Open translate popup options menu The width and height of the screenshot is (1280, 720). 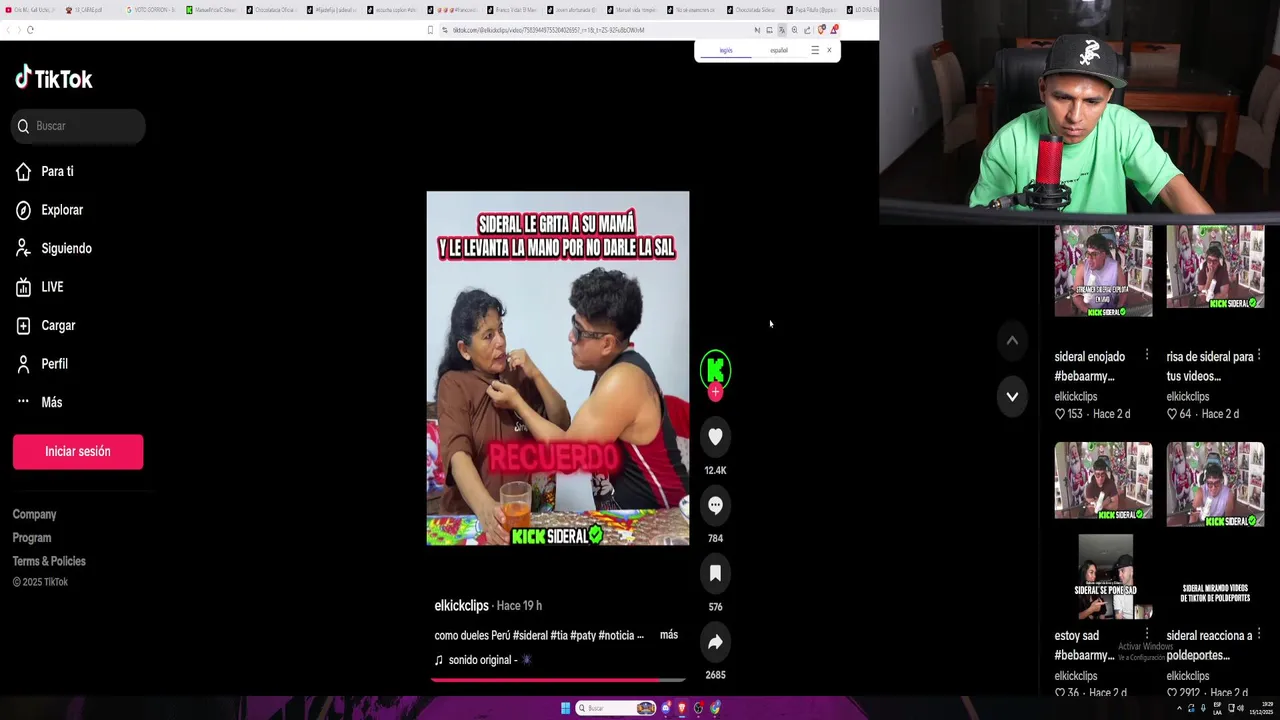tap(814, 50)
